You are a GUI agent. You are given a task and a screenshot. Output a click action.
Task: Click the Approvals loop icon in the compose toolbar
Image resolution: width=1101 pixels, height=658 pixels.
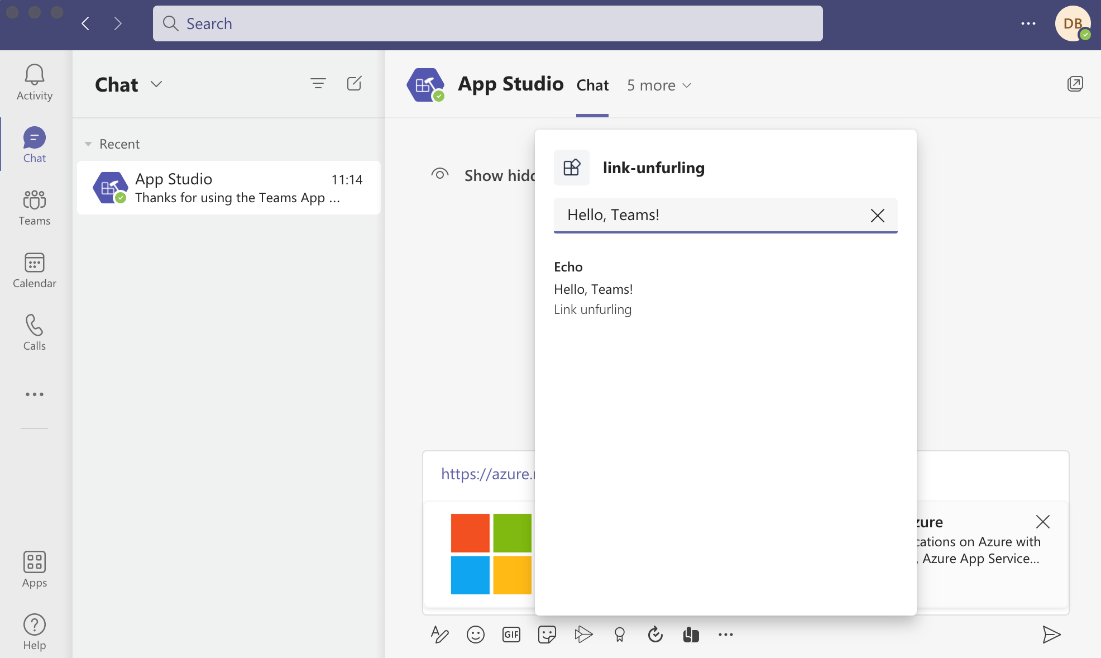(x=655, y=635)
